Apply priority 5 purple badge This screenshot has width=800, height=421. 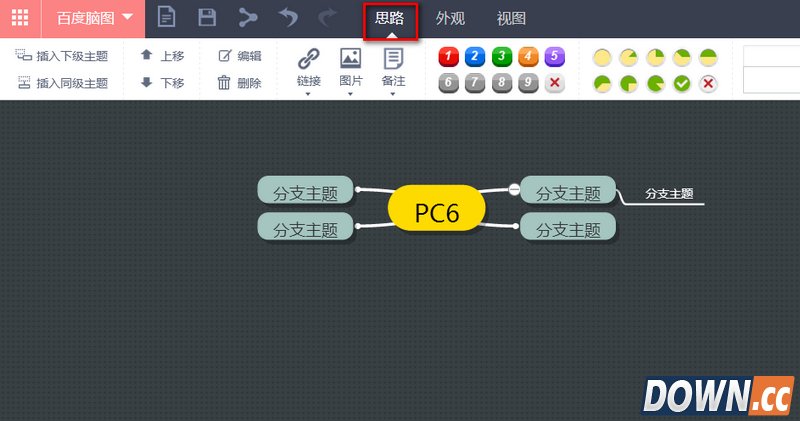(x=554, y=57)
